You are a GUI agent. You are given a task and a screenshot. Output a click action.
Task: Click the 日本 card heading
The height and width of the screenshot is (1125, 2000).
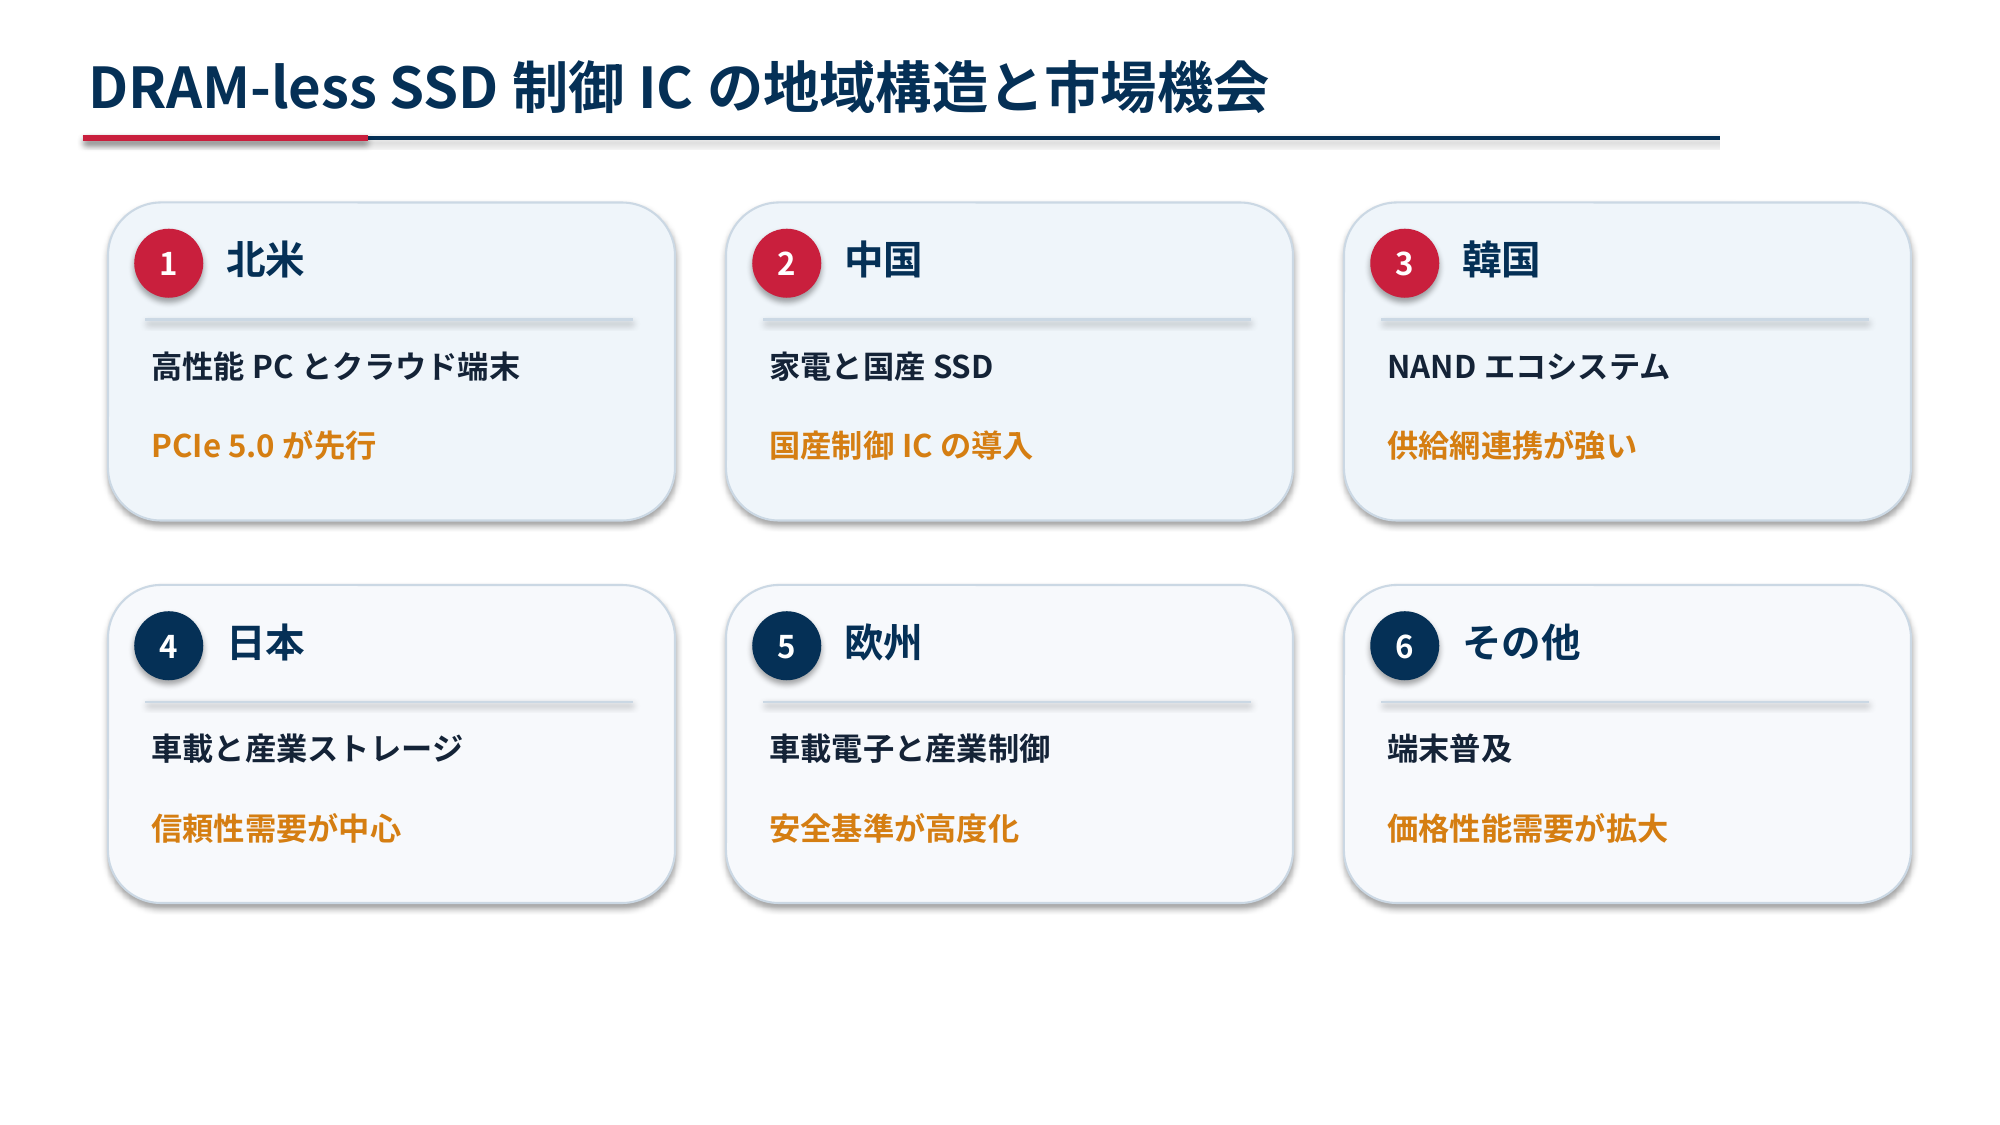266,643
